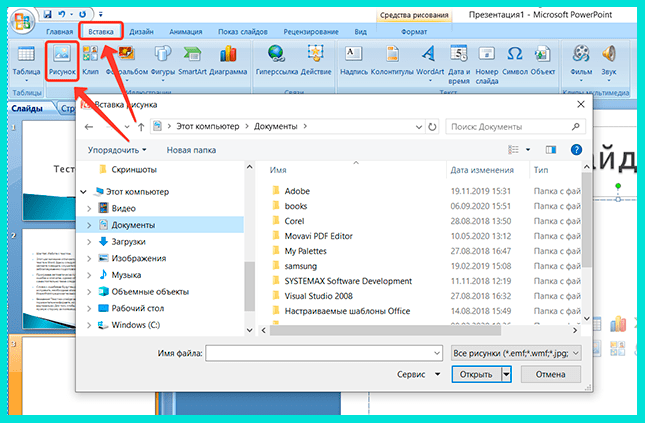
Task: Click the Отмена button
Action: coord(550,374)
